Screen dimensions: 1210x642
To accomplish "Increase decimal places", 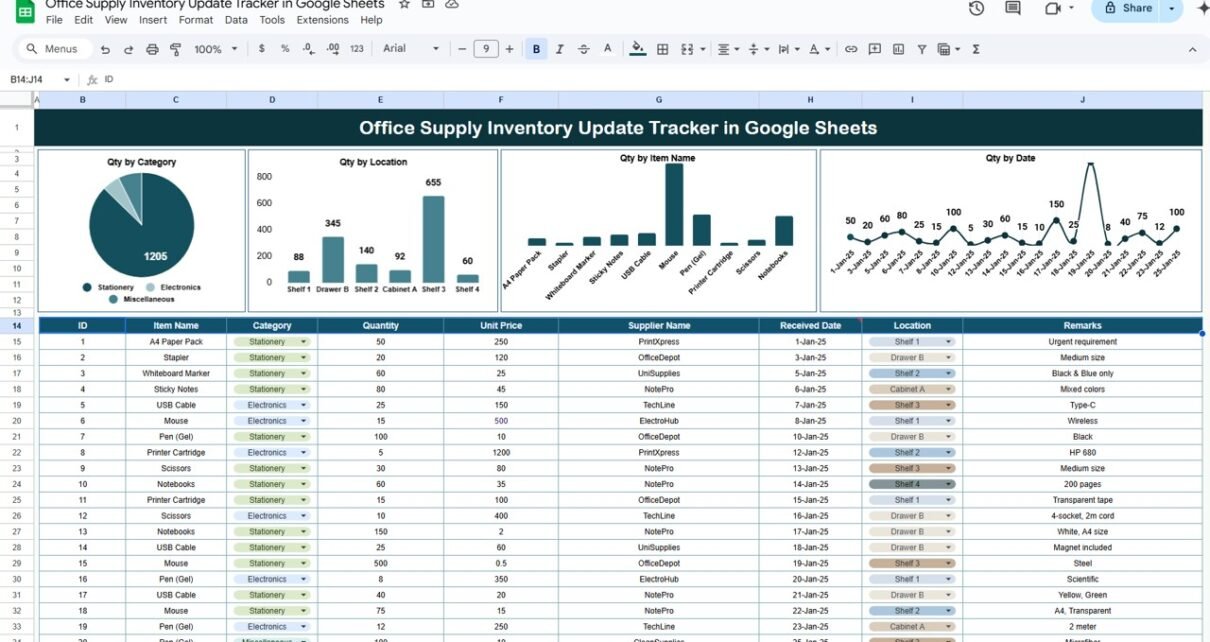I will point(332,49).
